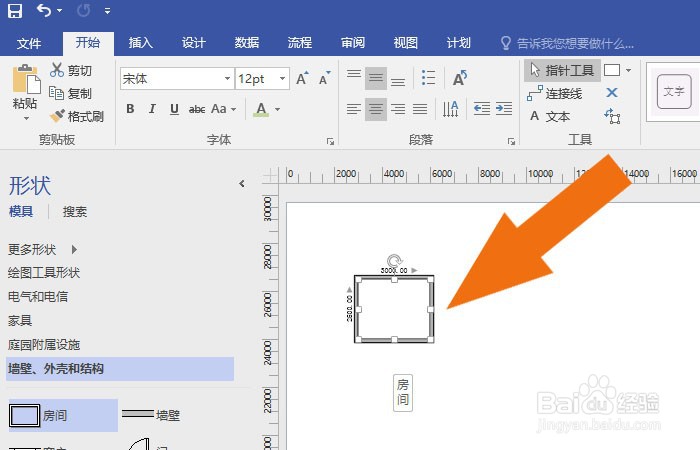
Task: Switch to the 插入 tab
Action: click(x=141, y=43)
